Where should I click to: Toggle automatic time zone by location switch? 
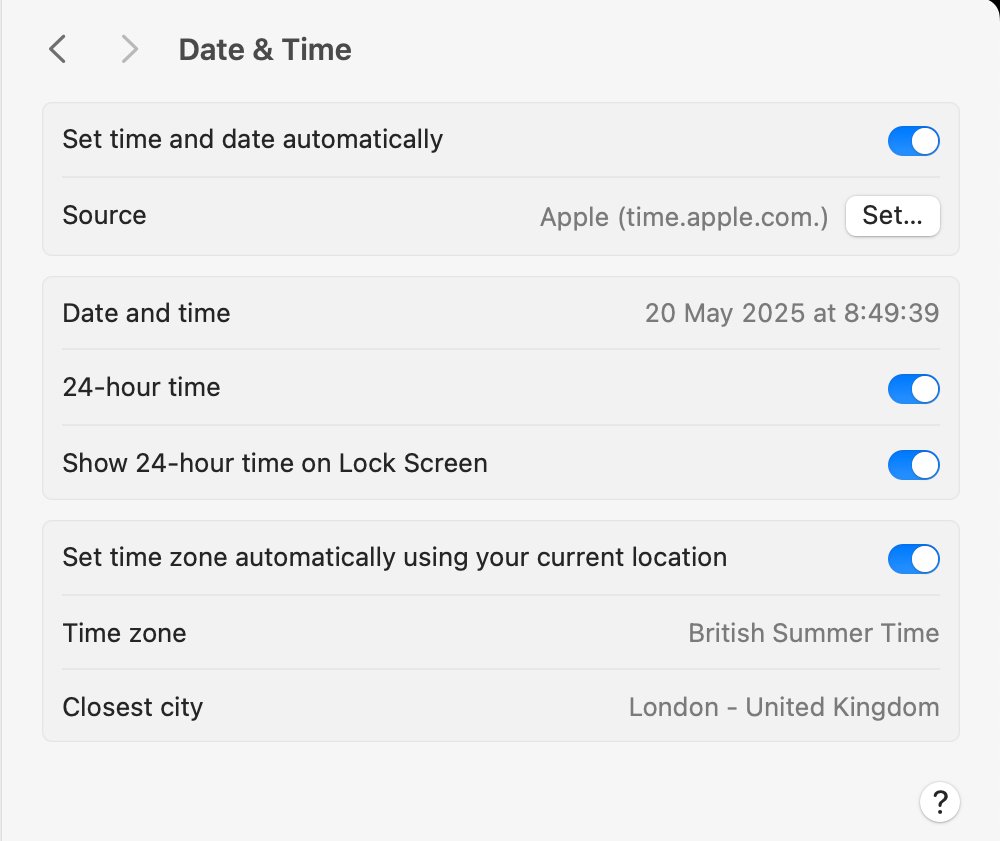coord(913,559)
